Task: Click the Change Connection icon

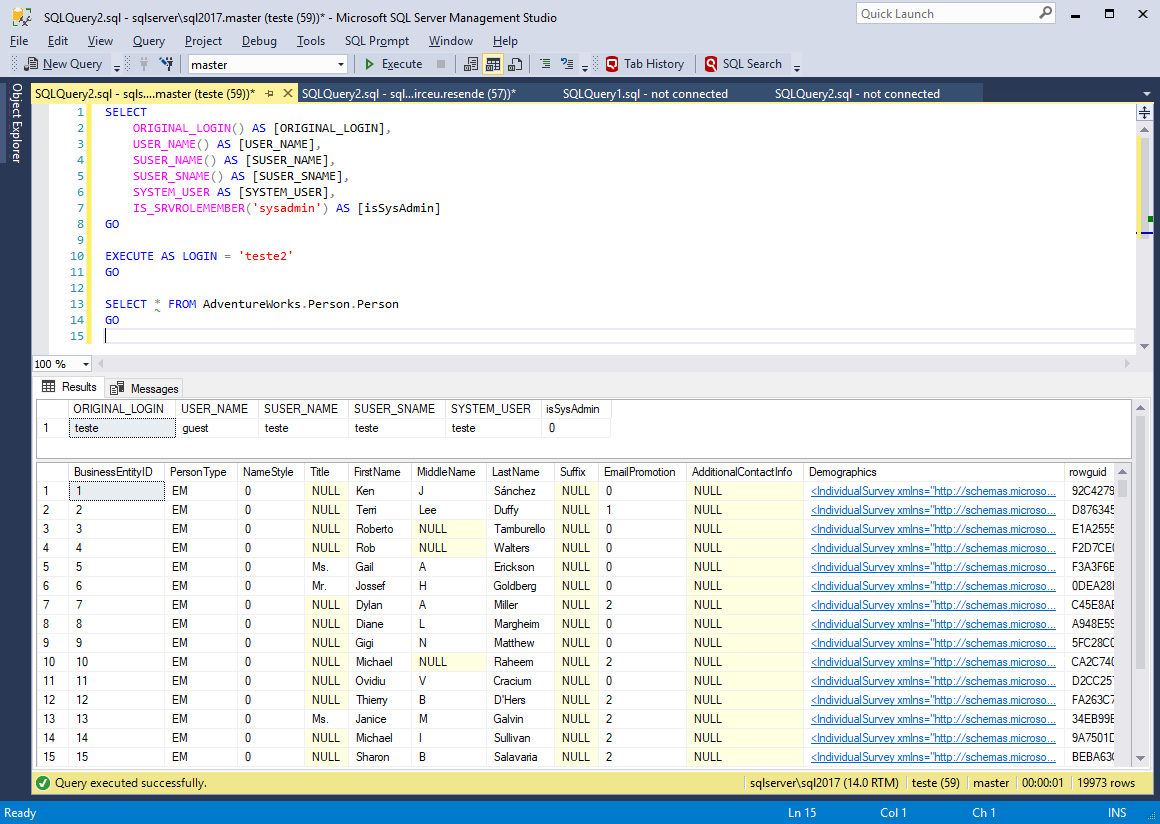Action: pos(166,64)
